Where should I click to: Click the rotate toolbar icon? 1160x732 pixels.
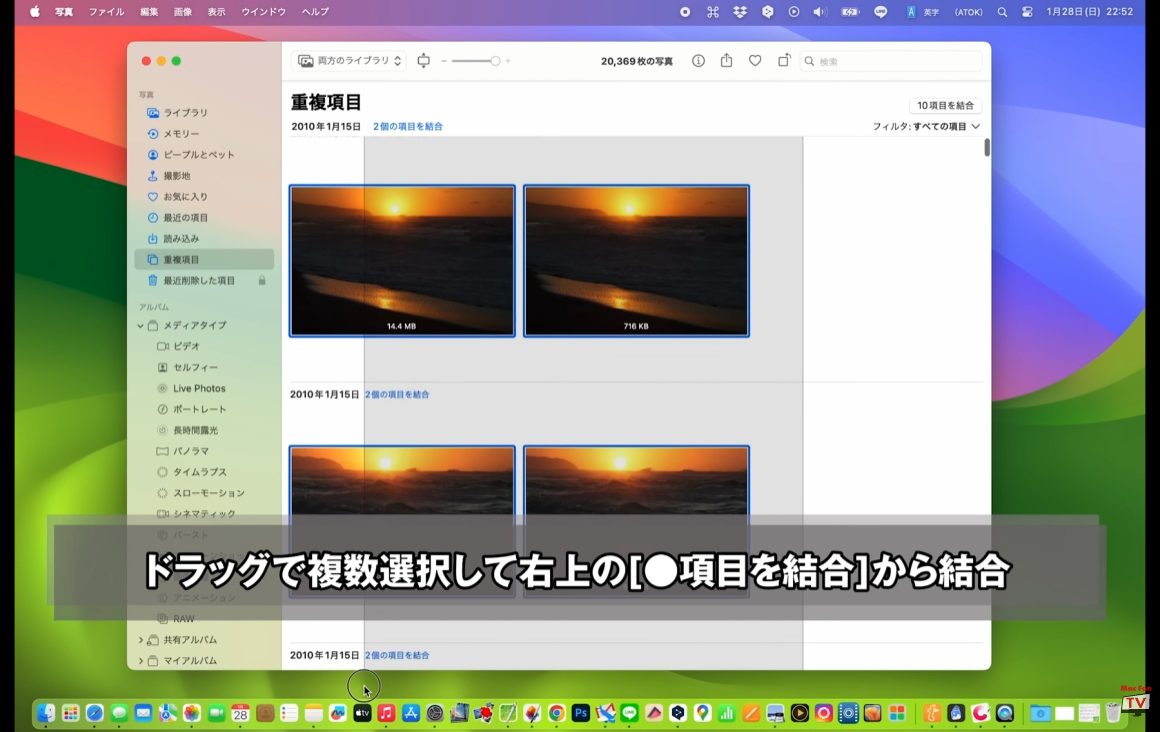(783, 61)
